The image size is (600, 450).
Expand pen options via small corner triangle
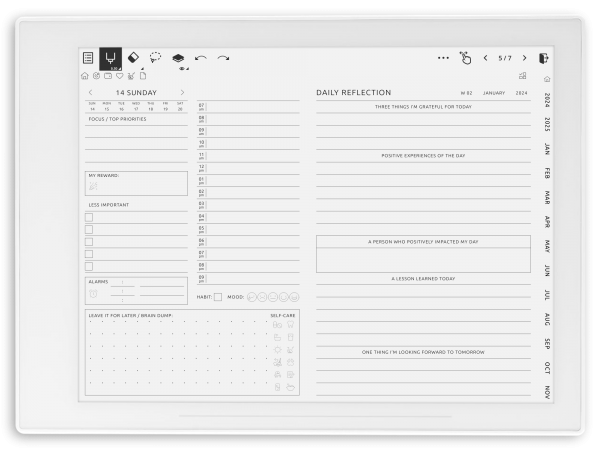[119, 68]
